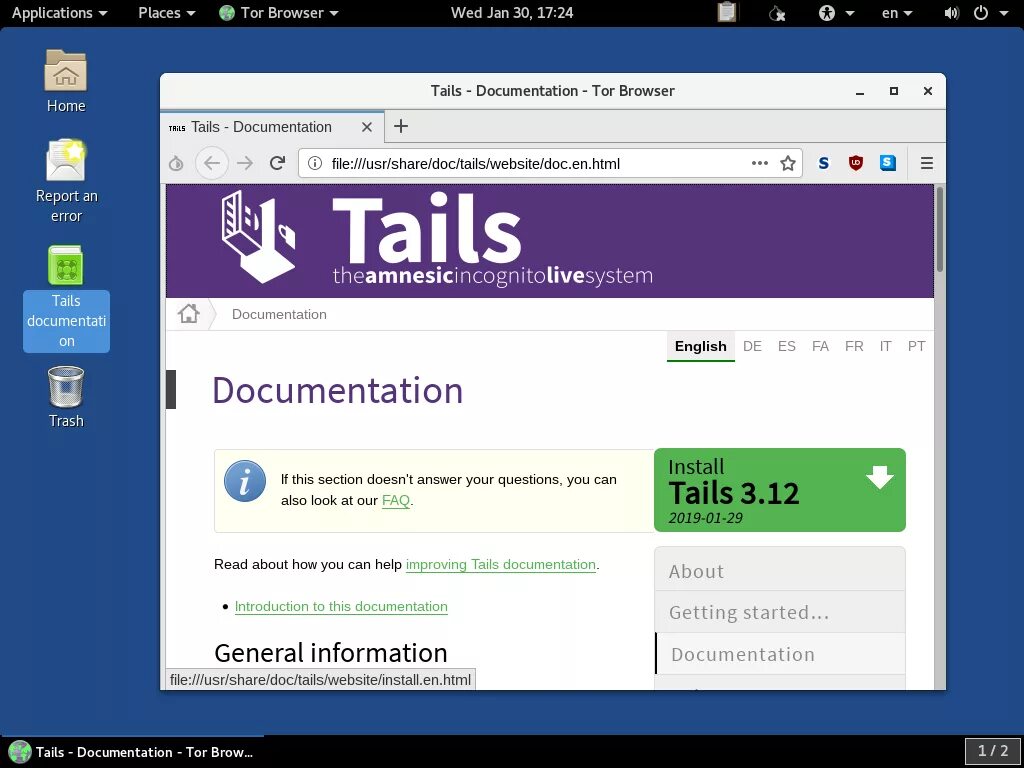Select the English language tab
This screenshot has width=1024, height=768.
pos(701,346)
